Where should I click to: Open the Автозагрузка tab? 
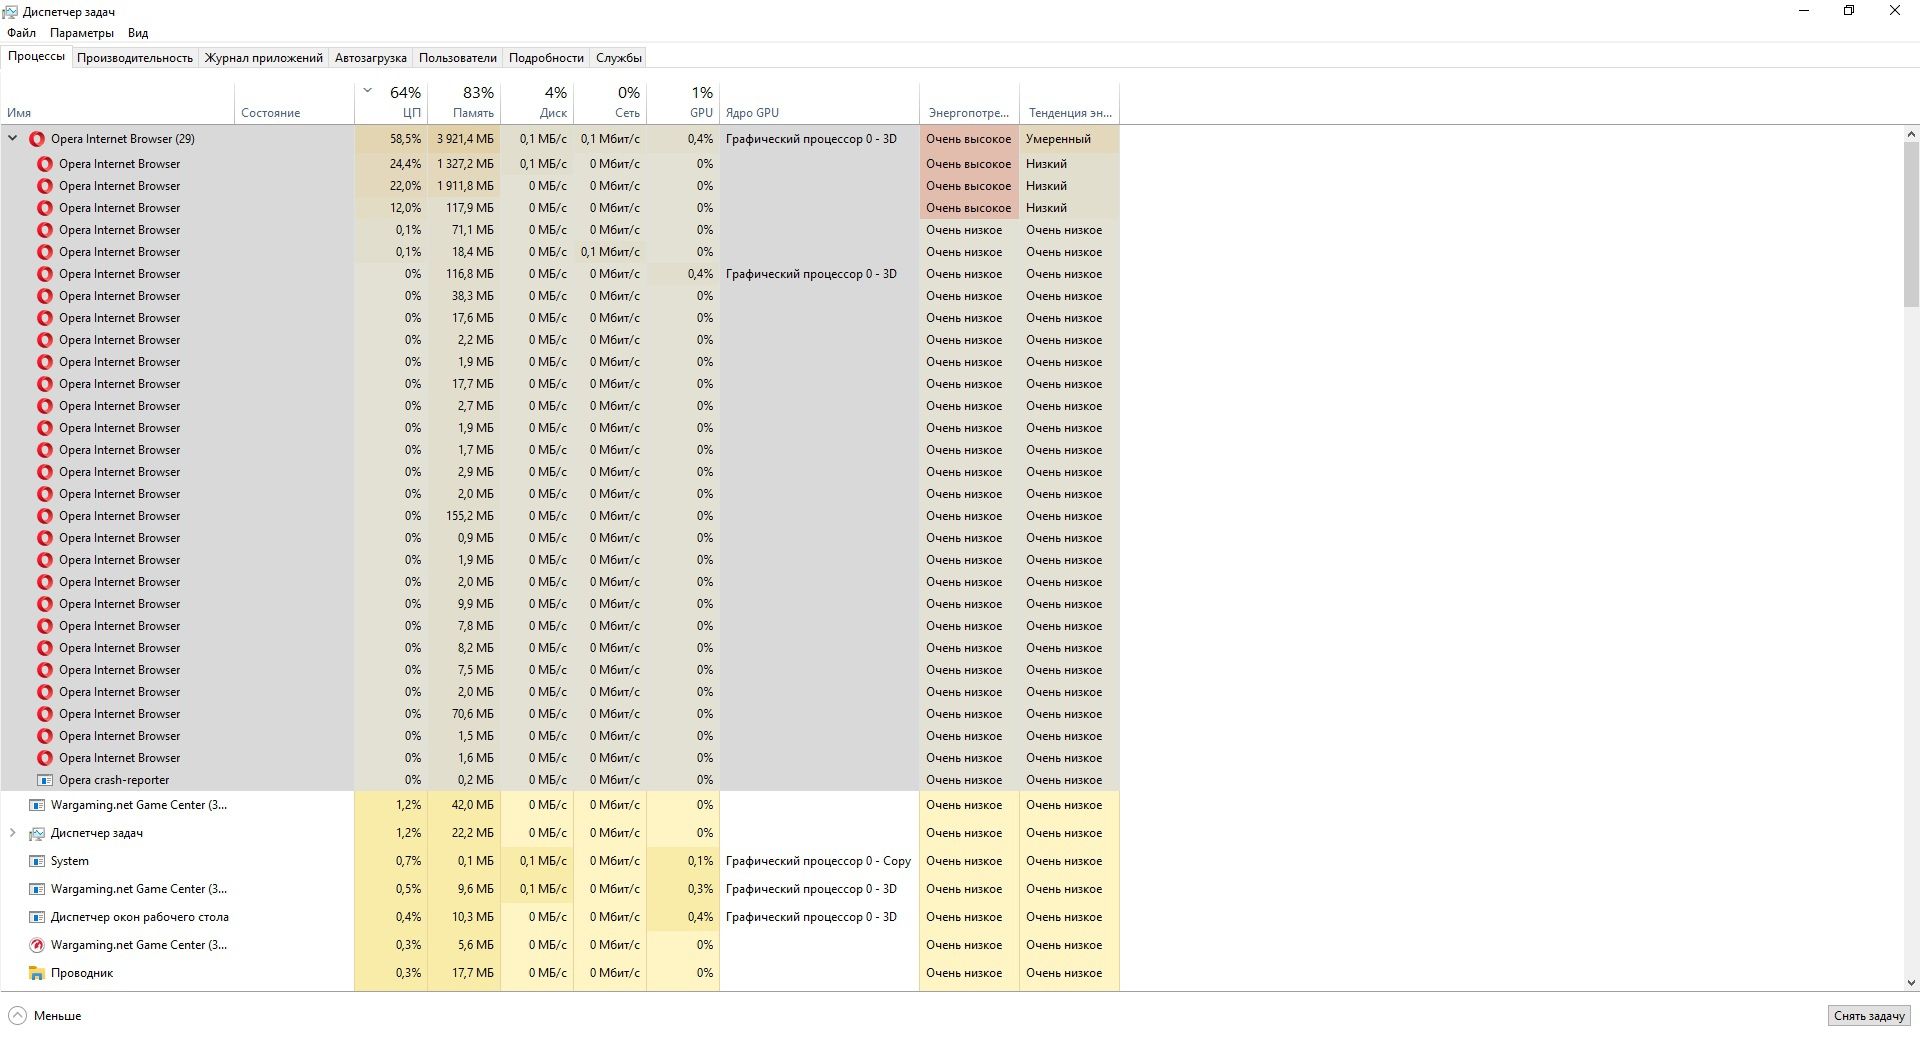[x=371, y=58]
